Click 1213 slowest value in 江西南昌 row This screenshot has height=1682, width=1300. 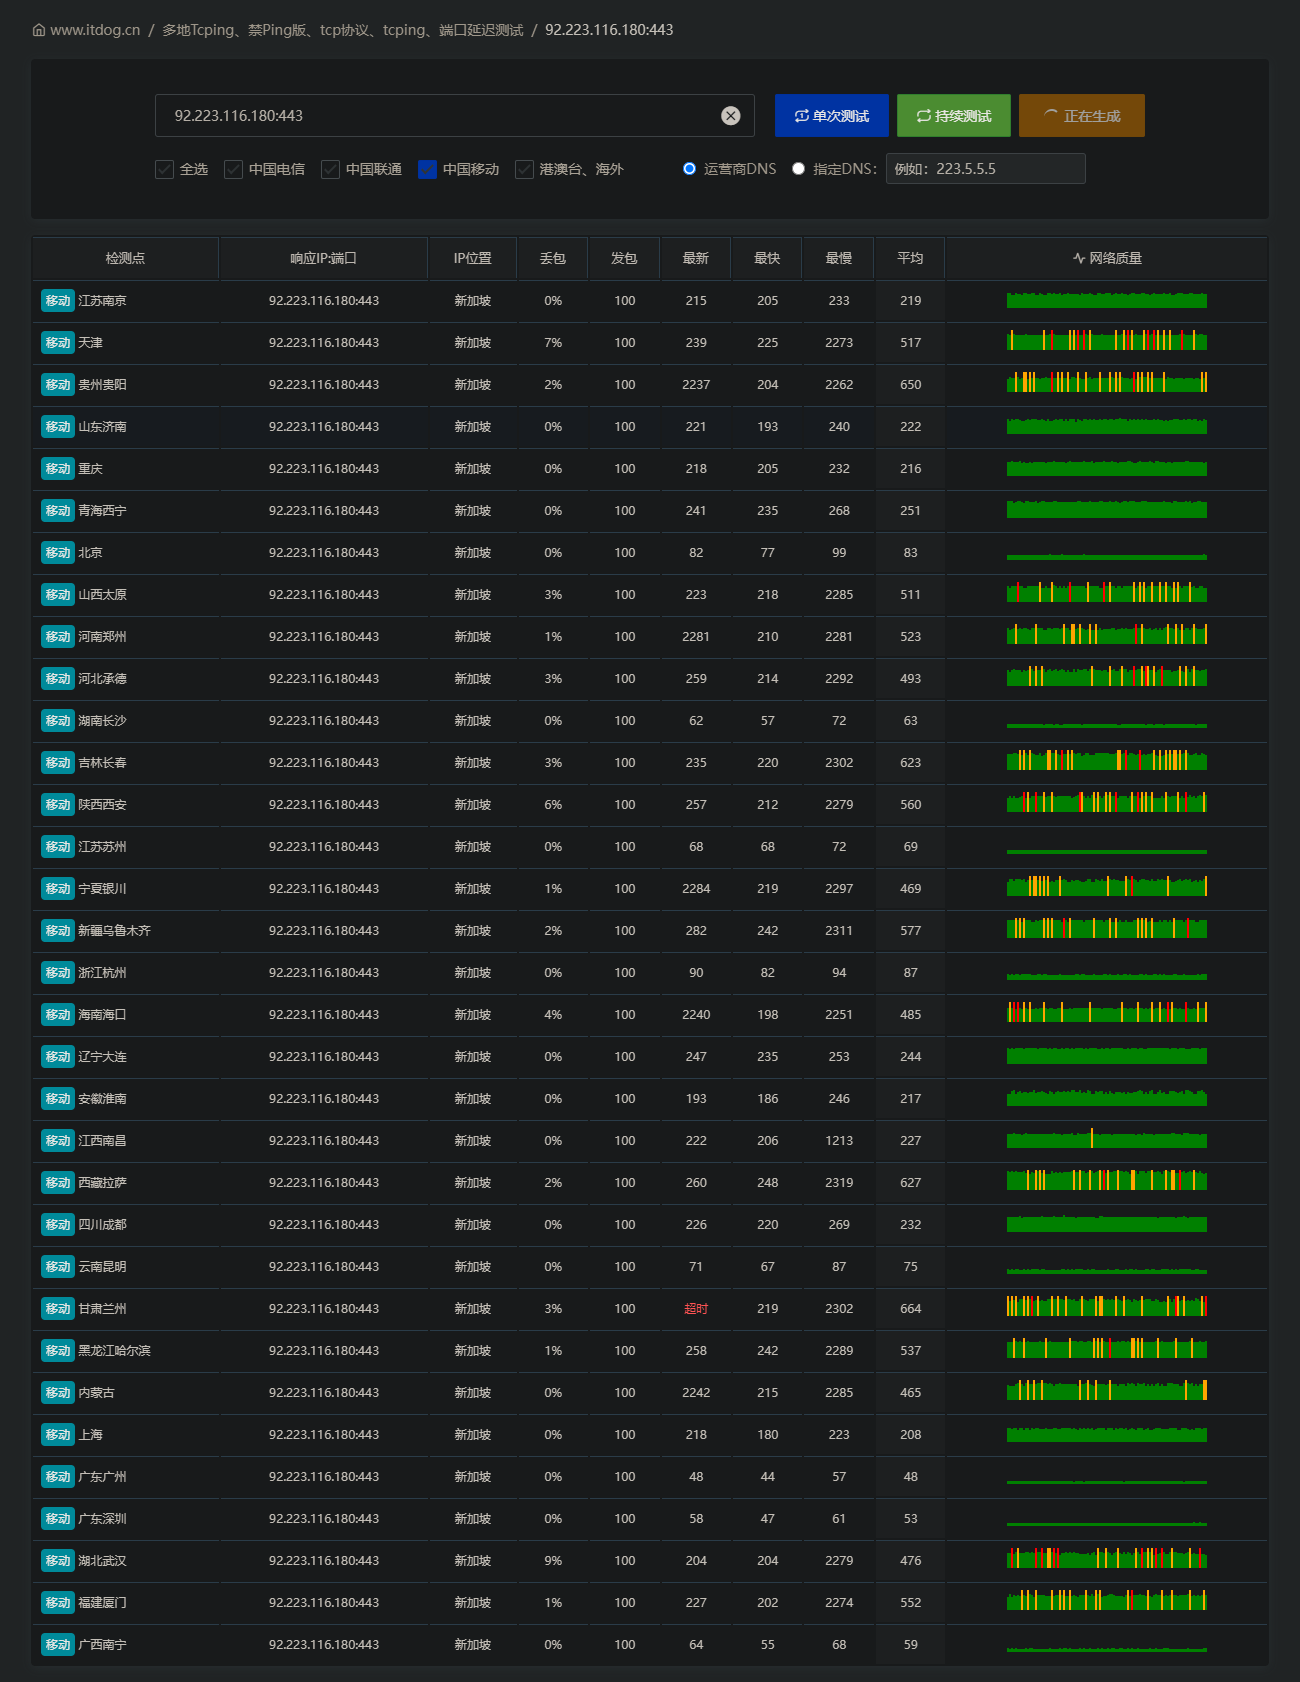tap(839, 1141)
